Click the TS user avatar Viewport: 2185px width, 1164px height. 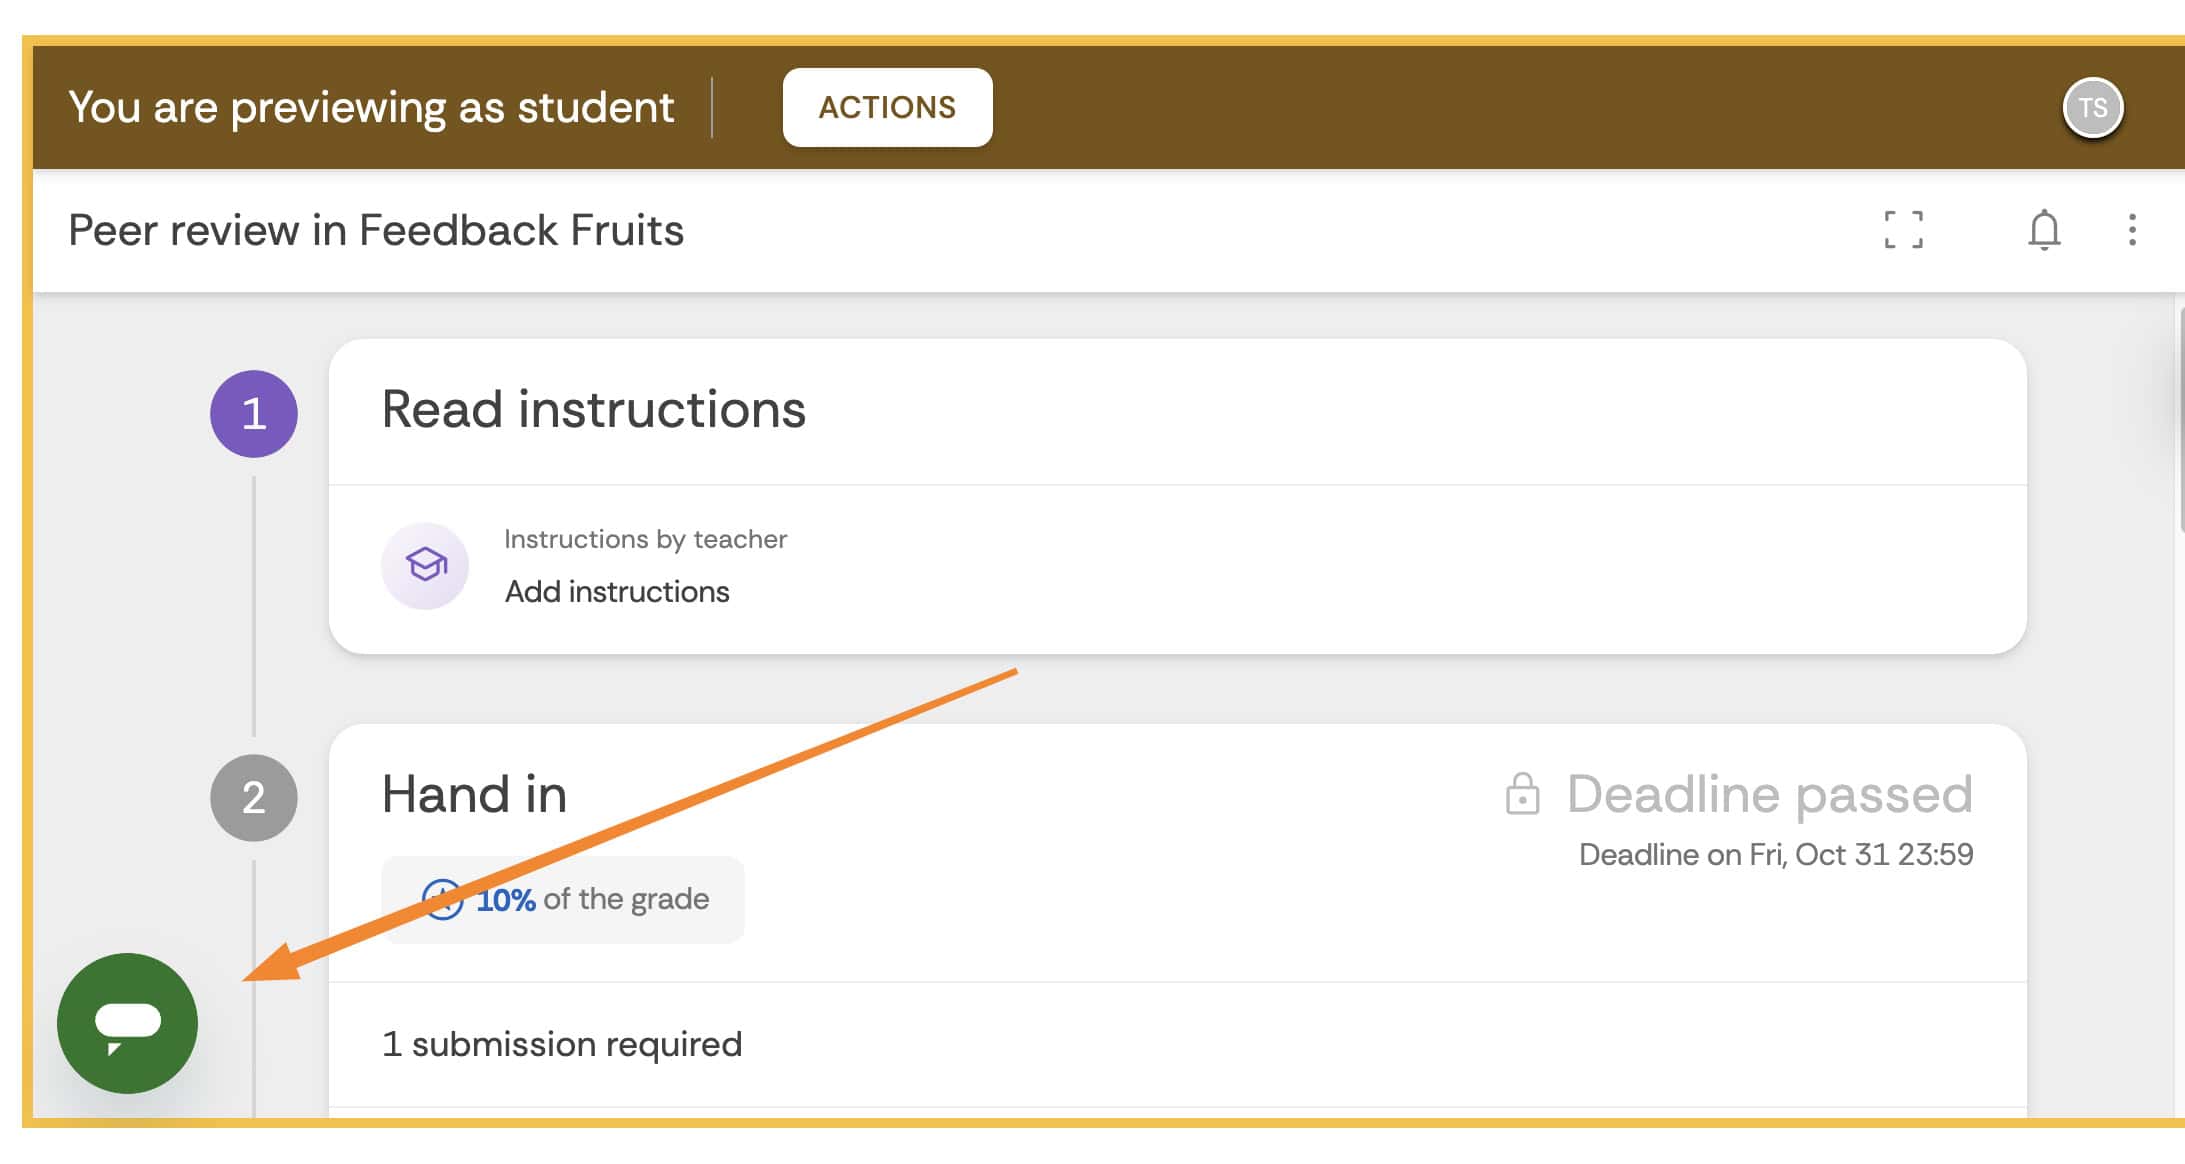[2092, 108]
